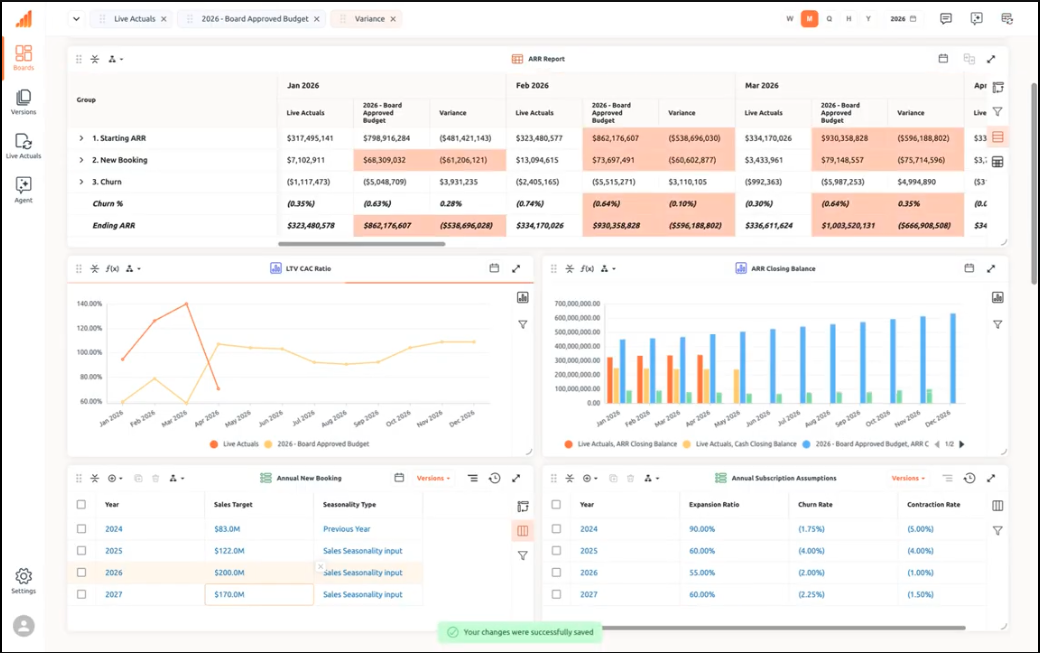
Task: Open the chevron dropdown left of the version chips
Action: point(76,19)
